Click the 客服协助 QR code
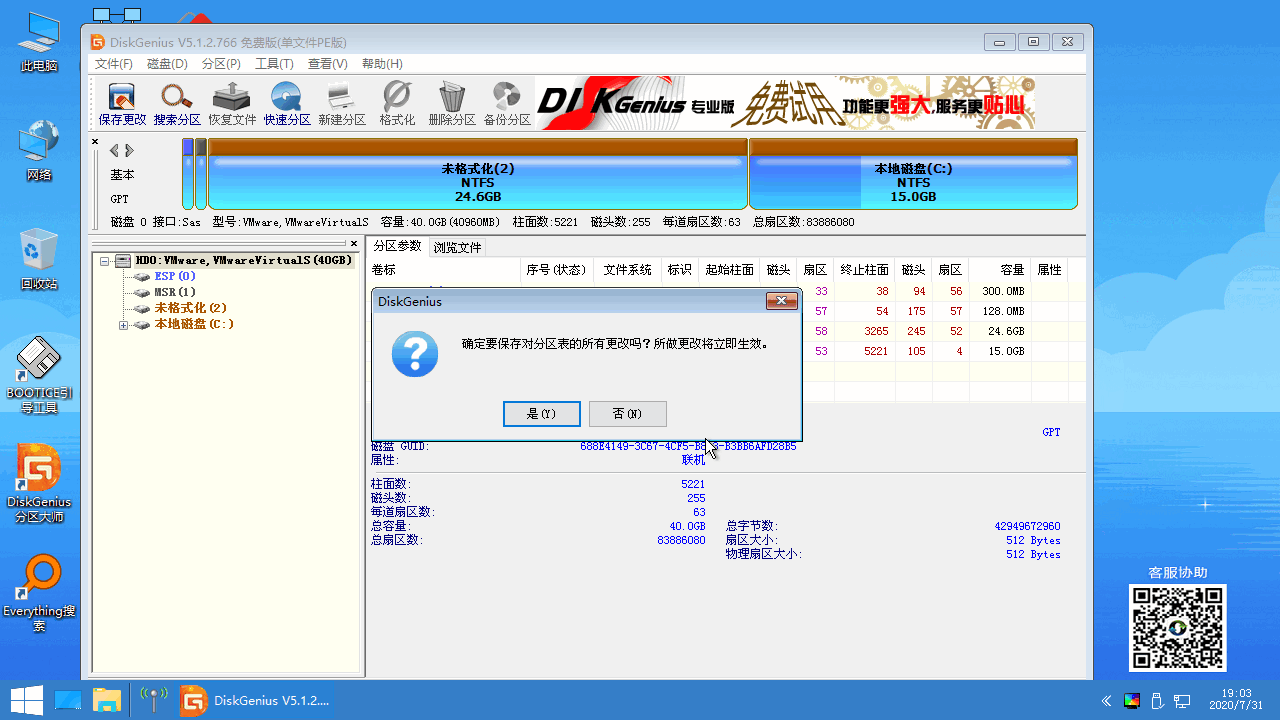Viewport: 1280px width, 720px height. click(1177, 628)
